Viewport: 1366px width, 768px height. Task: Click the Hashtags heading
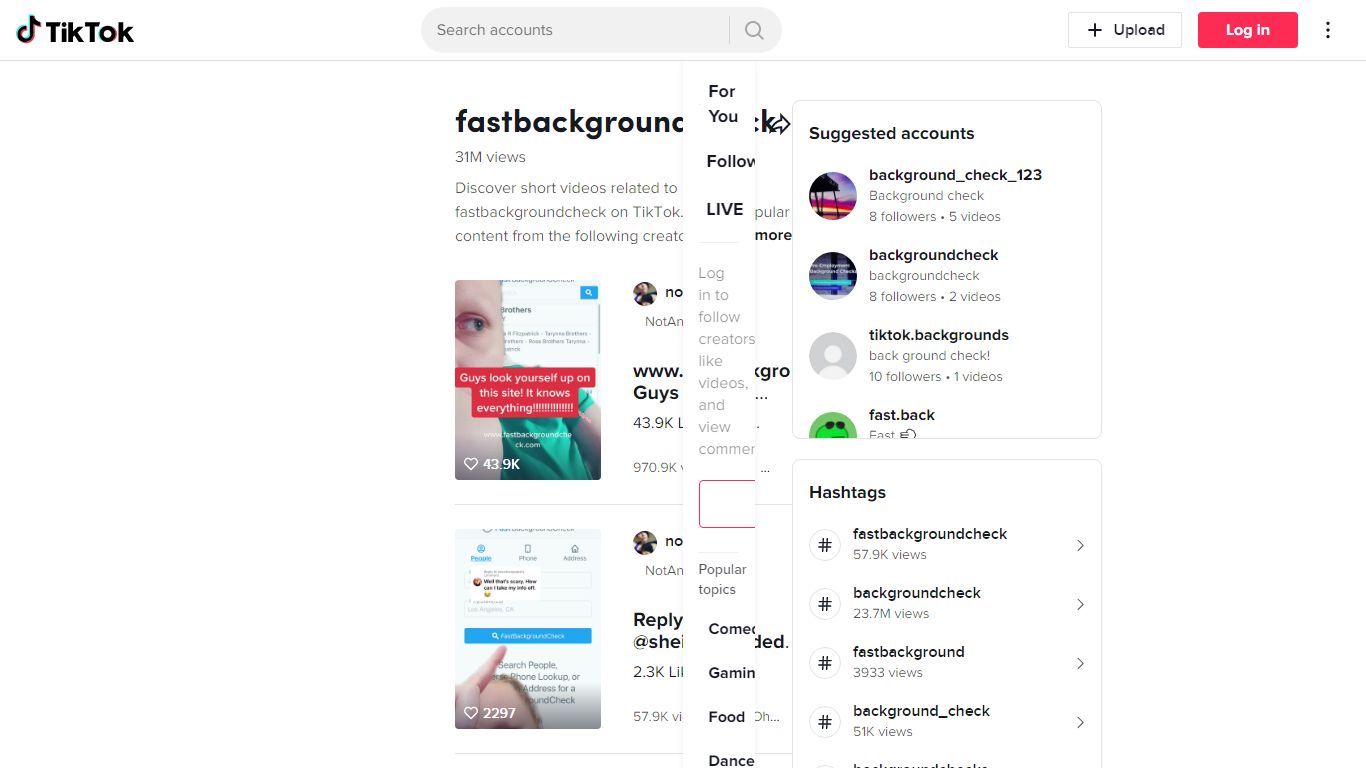(x=847, y=493)
